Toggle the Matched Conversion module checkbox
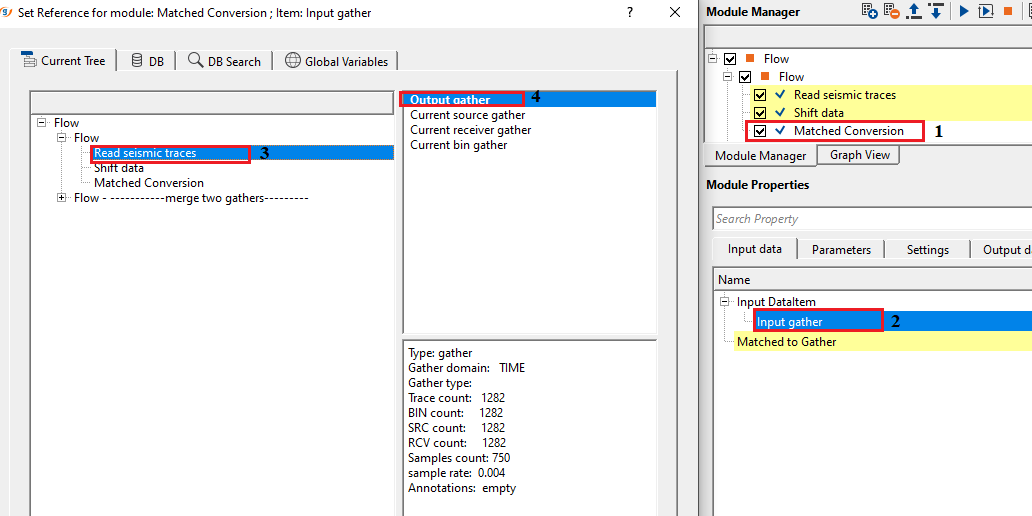 tap(760, 131)
